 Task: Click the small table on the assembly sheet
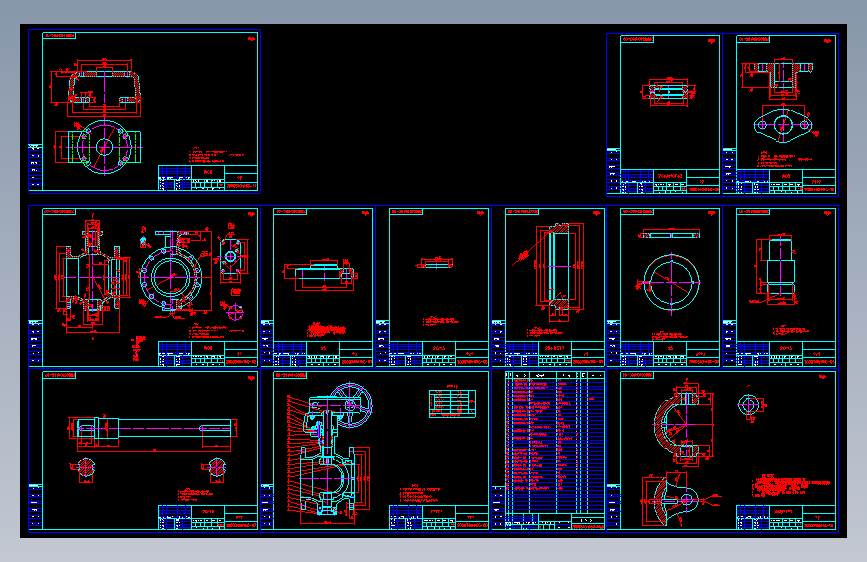pos(452,403)
